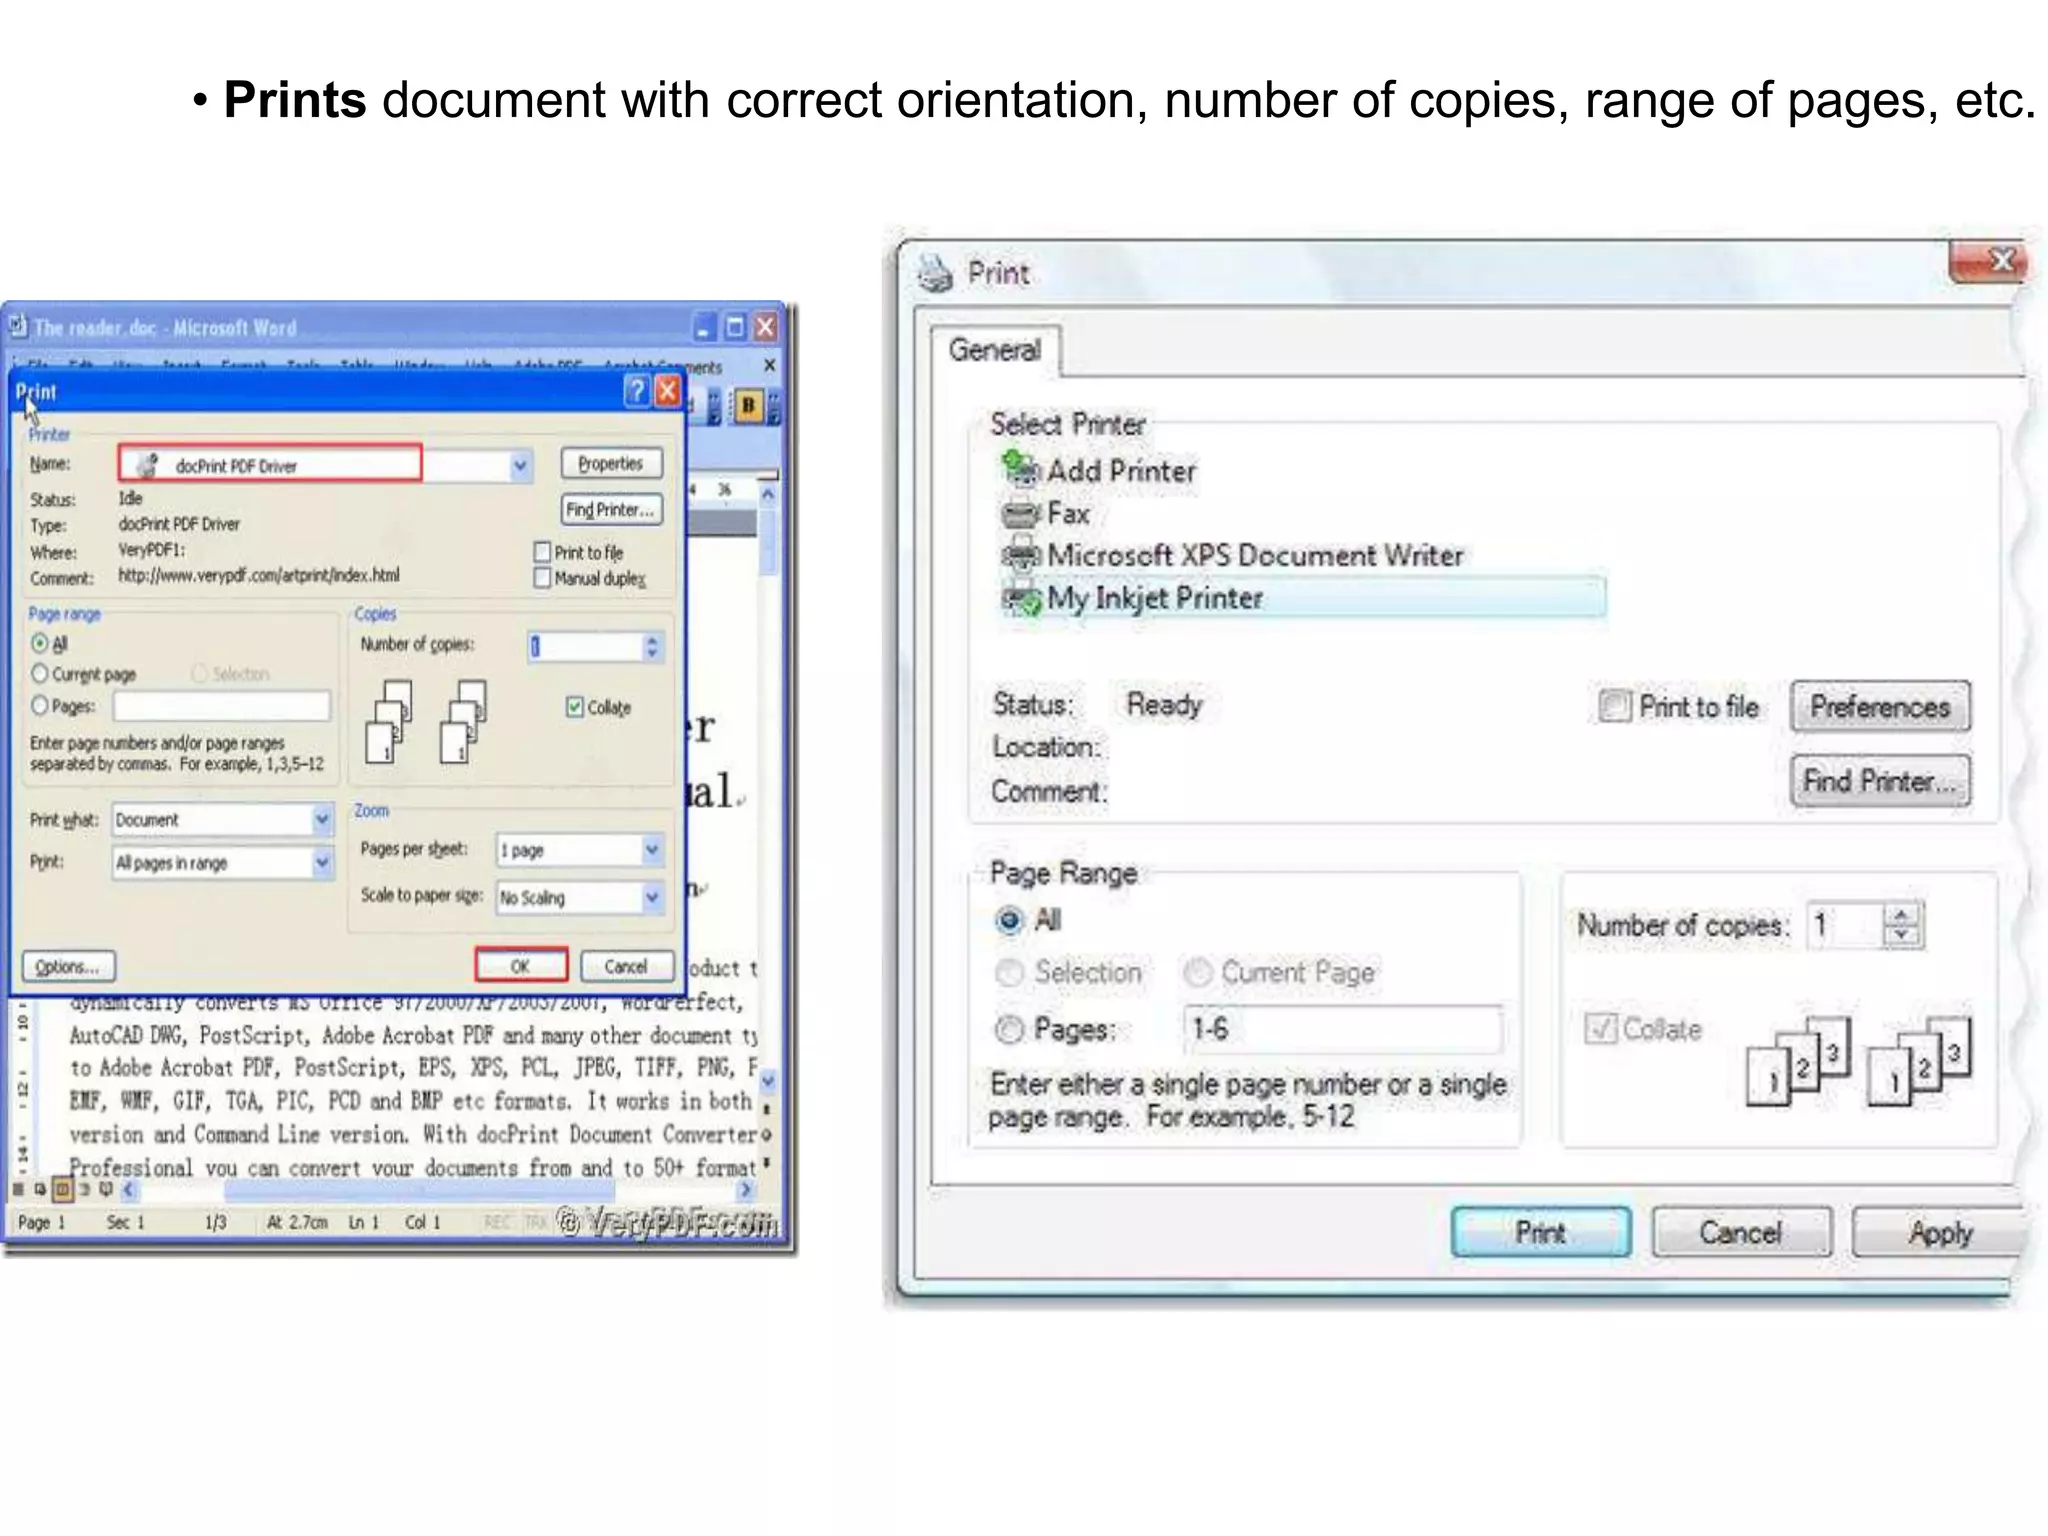Select the Current page radio button in the Word dialog
Image resolution: width=2048 pixels, height=1536 pixels.
[40, 673]
